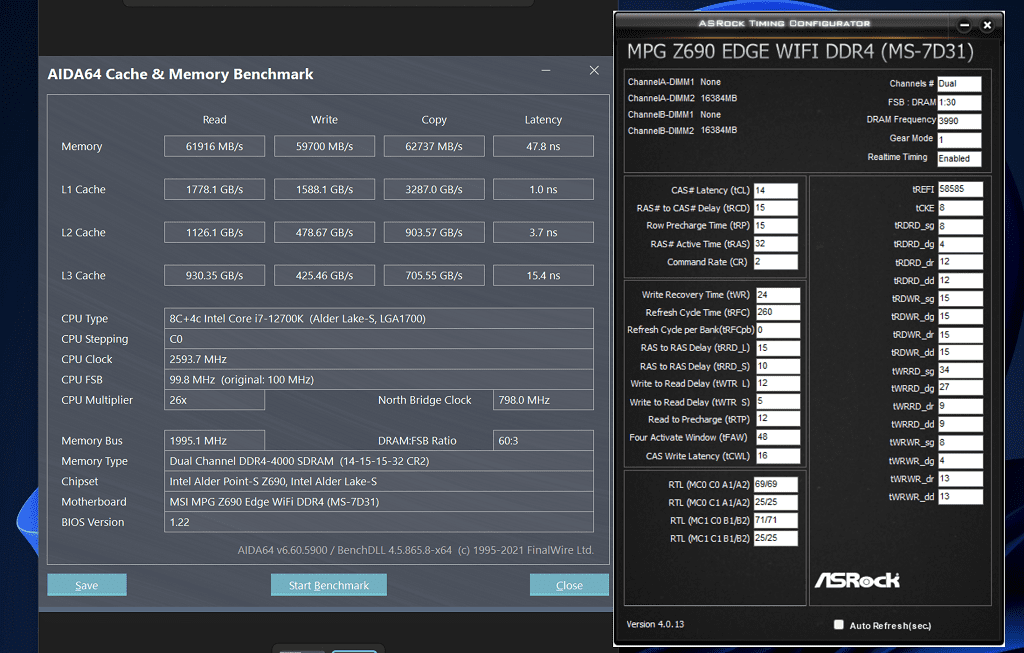This screenshot has height=653, width=1024.
Task: Enable the Auto Refresh(sec) checkbox
Action: [839, 625]
